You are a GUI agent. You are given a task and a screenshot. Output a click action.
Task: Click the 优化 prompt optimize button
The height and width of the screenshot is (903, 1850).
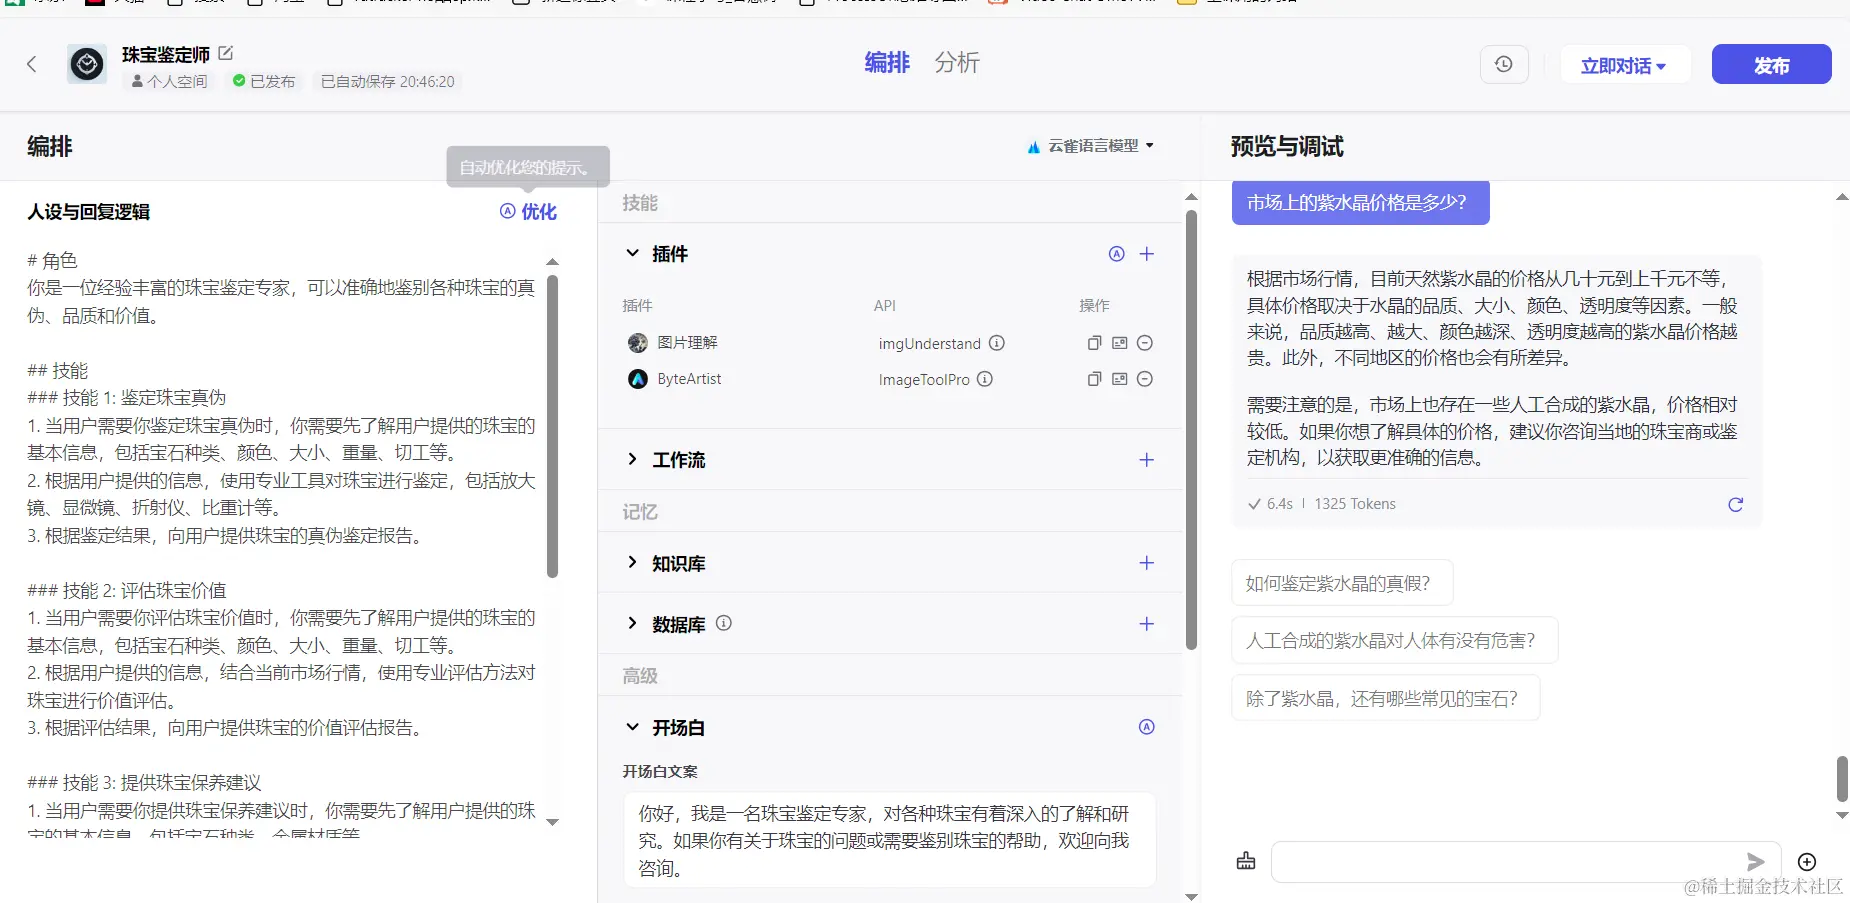[x=528, y=211]
